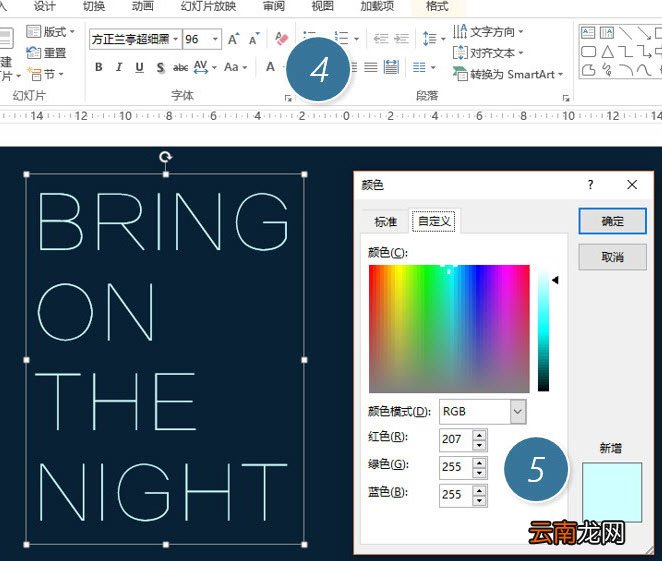The image size is (662, 561).
Task: Apply numbered list formatting
Action: [342, 38]
